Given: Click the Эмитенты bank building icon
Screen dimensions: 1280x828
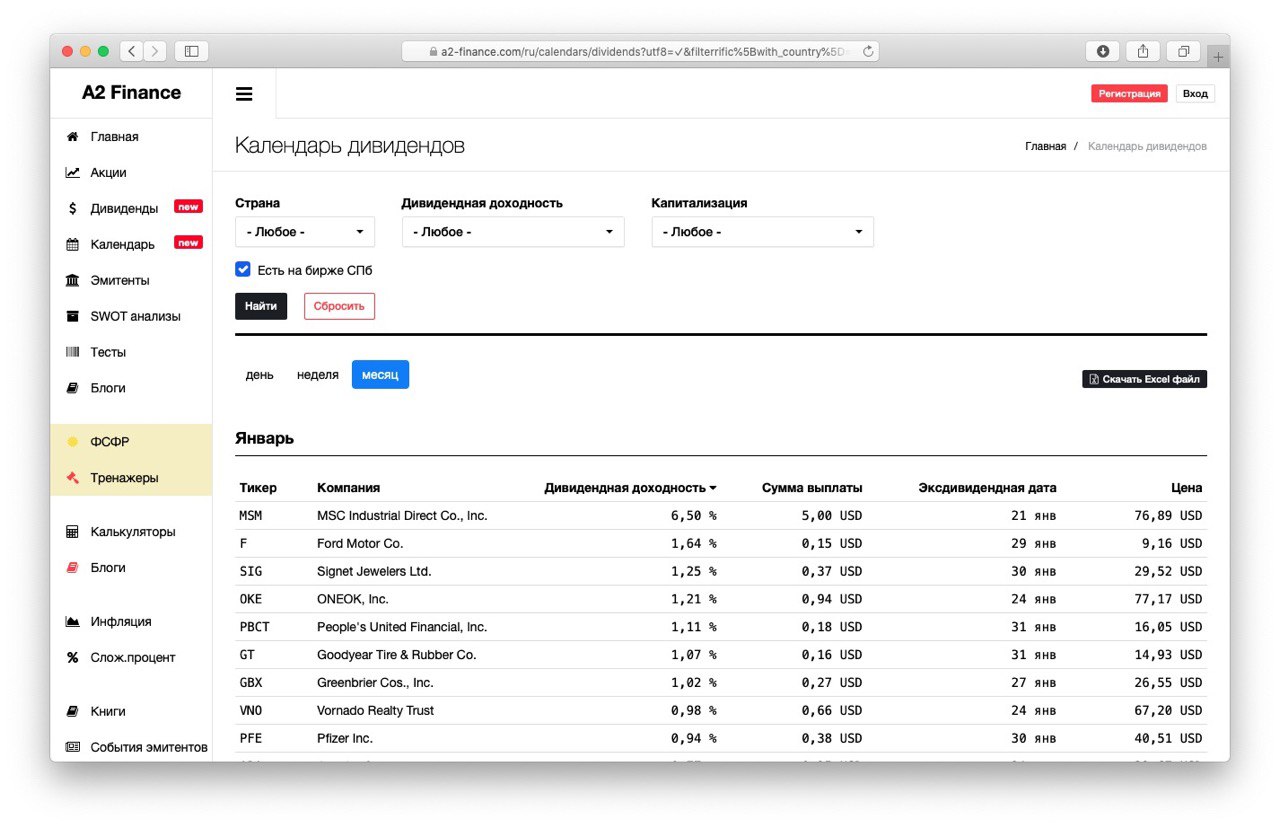Looking at the screenshot, I should click(72, 281).
